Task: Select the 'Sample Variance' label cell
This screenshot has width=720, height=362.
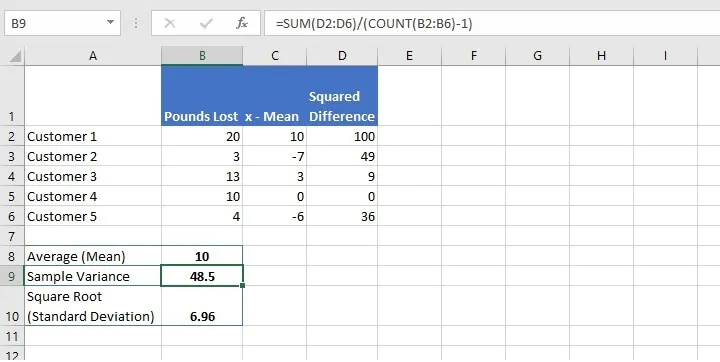Action: click(x=93, y=276)
